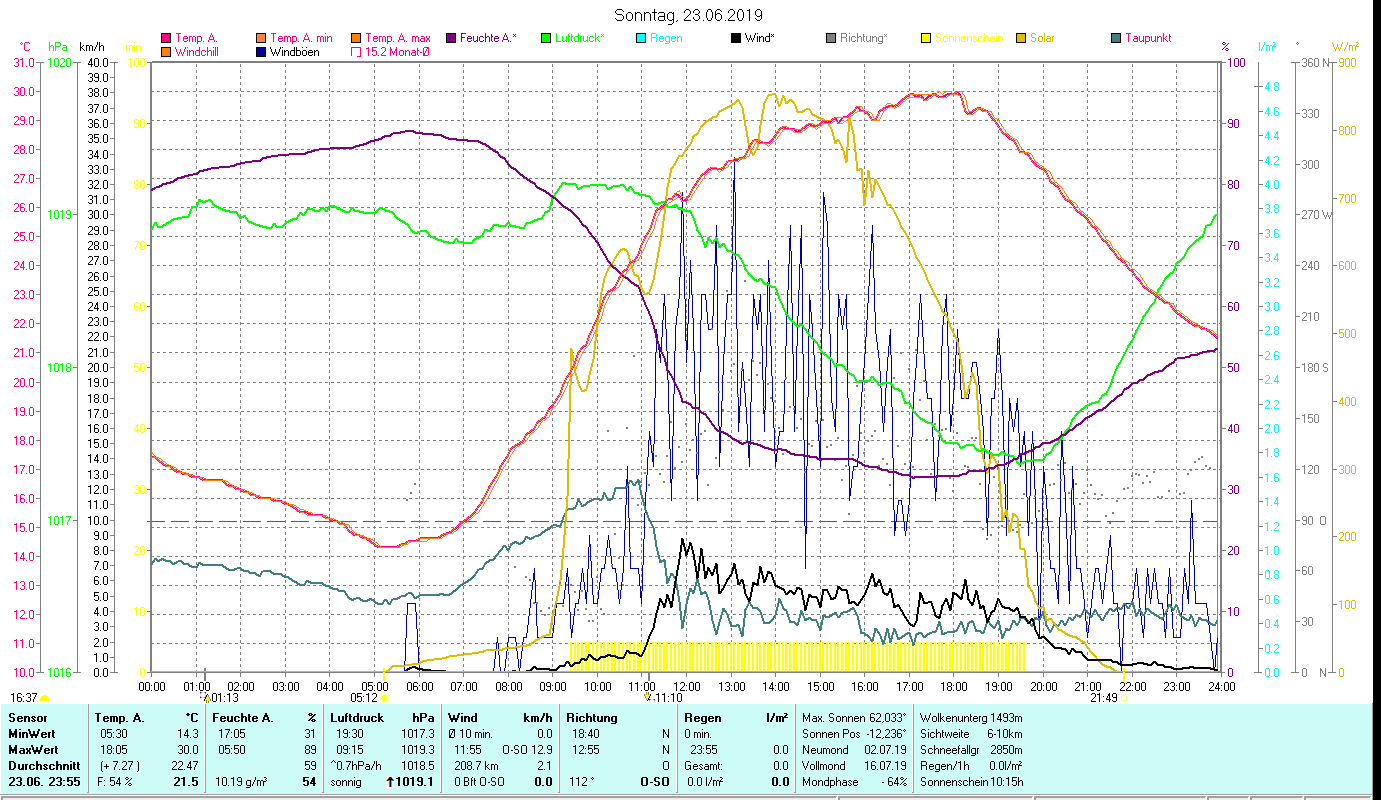The height and width of the screenshot is (800, 1381).
Task: Click the 'Durchschnitt' row label
Action: point(42,766)
